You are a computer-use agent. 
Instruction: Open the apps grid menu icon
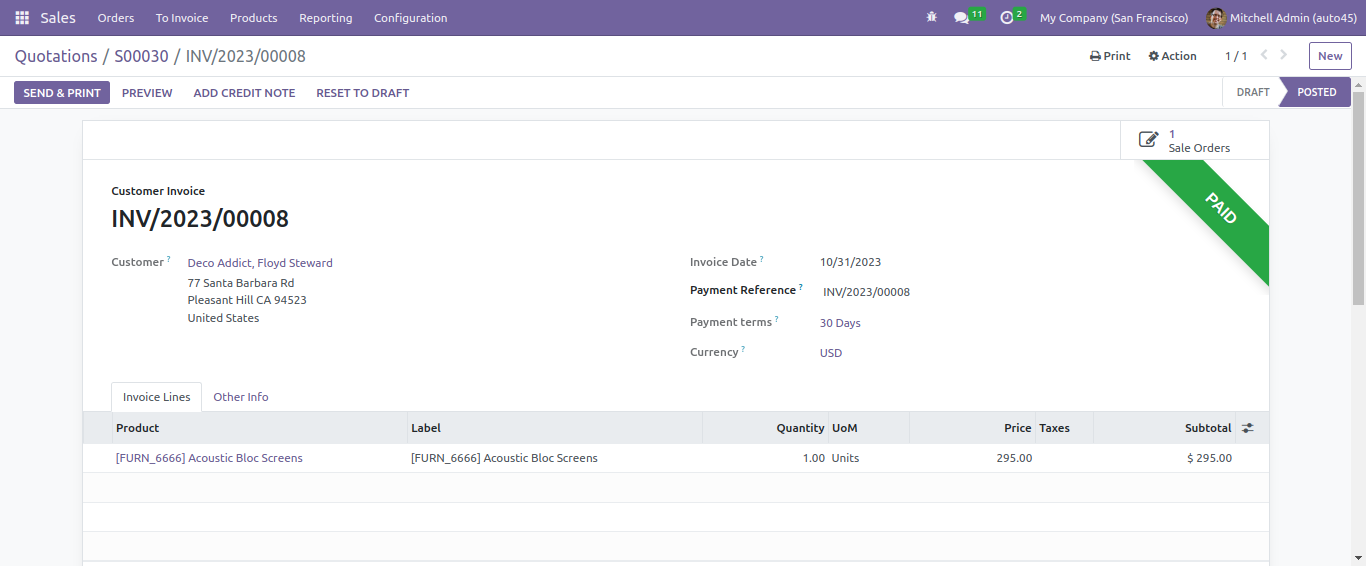click(x=22, y=18)
